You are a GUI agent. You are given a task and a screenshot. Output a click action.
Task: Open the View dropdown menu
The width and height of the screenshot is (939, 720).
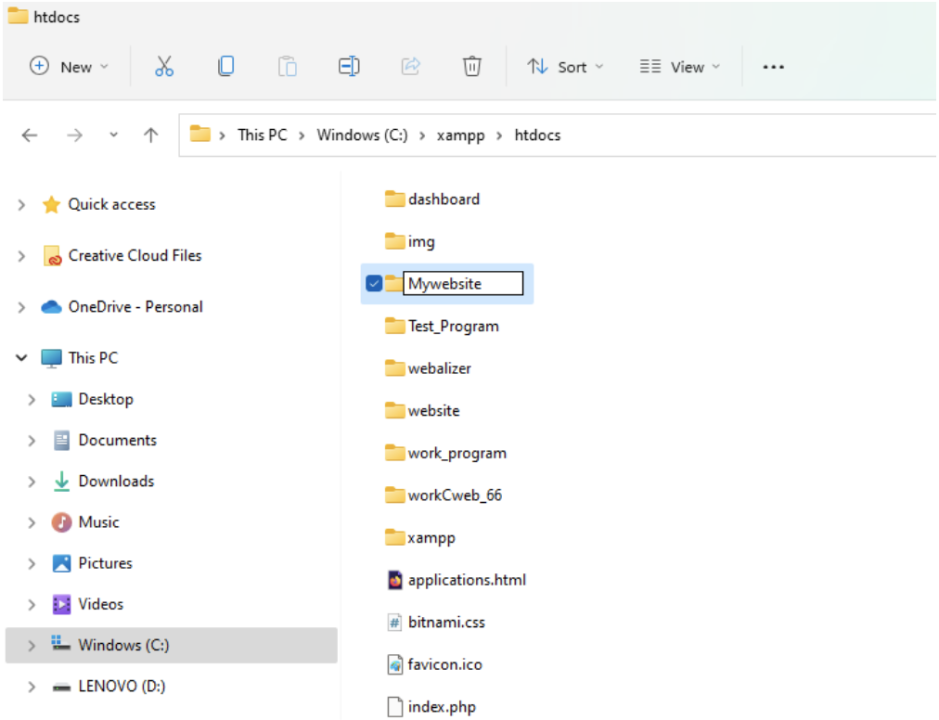[680, 67]
